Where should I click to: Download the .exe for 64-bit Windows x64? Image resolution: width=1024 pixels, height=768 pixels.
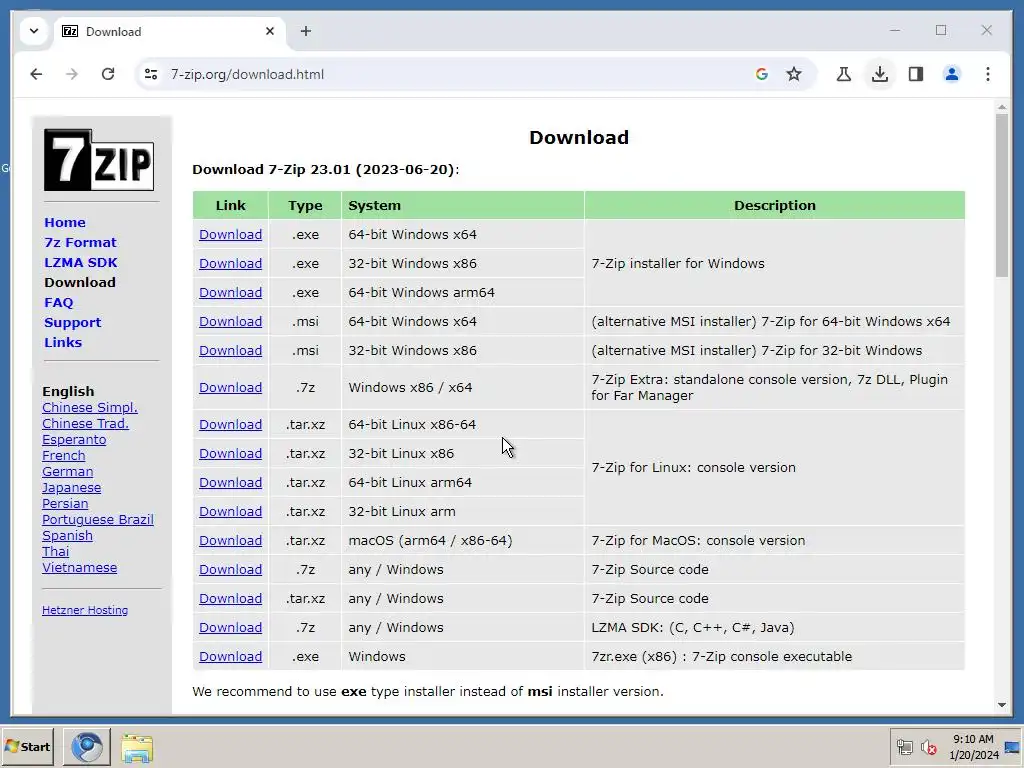click(x=231, y=234)
